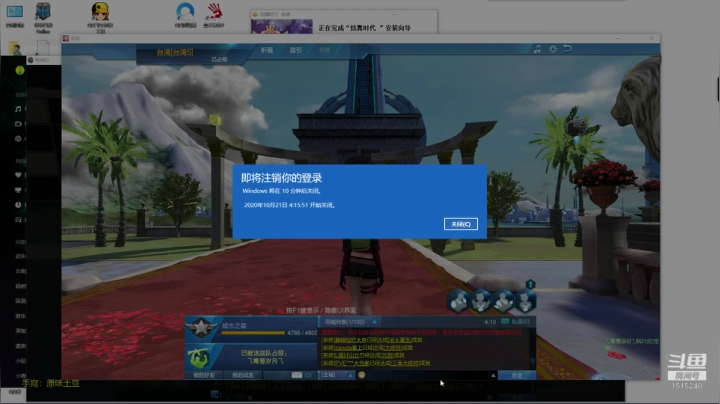This screenshot has width=720, height=404.
Task: Open the mail envelope icon
Action: point(297,375)
